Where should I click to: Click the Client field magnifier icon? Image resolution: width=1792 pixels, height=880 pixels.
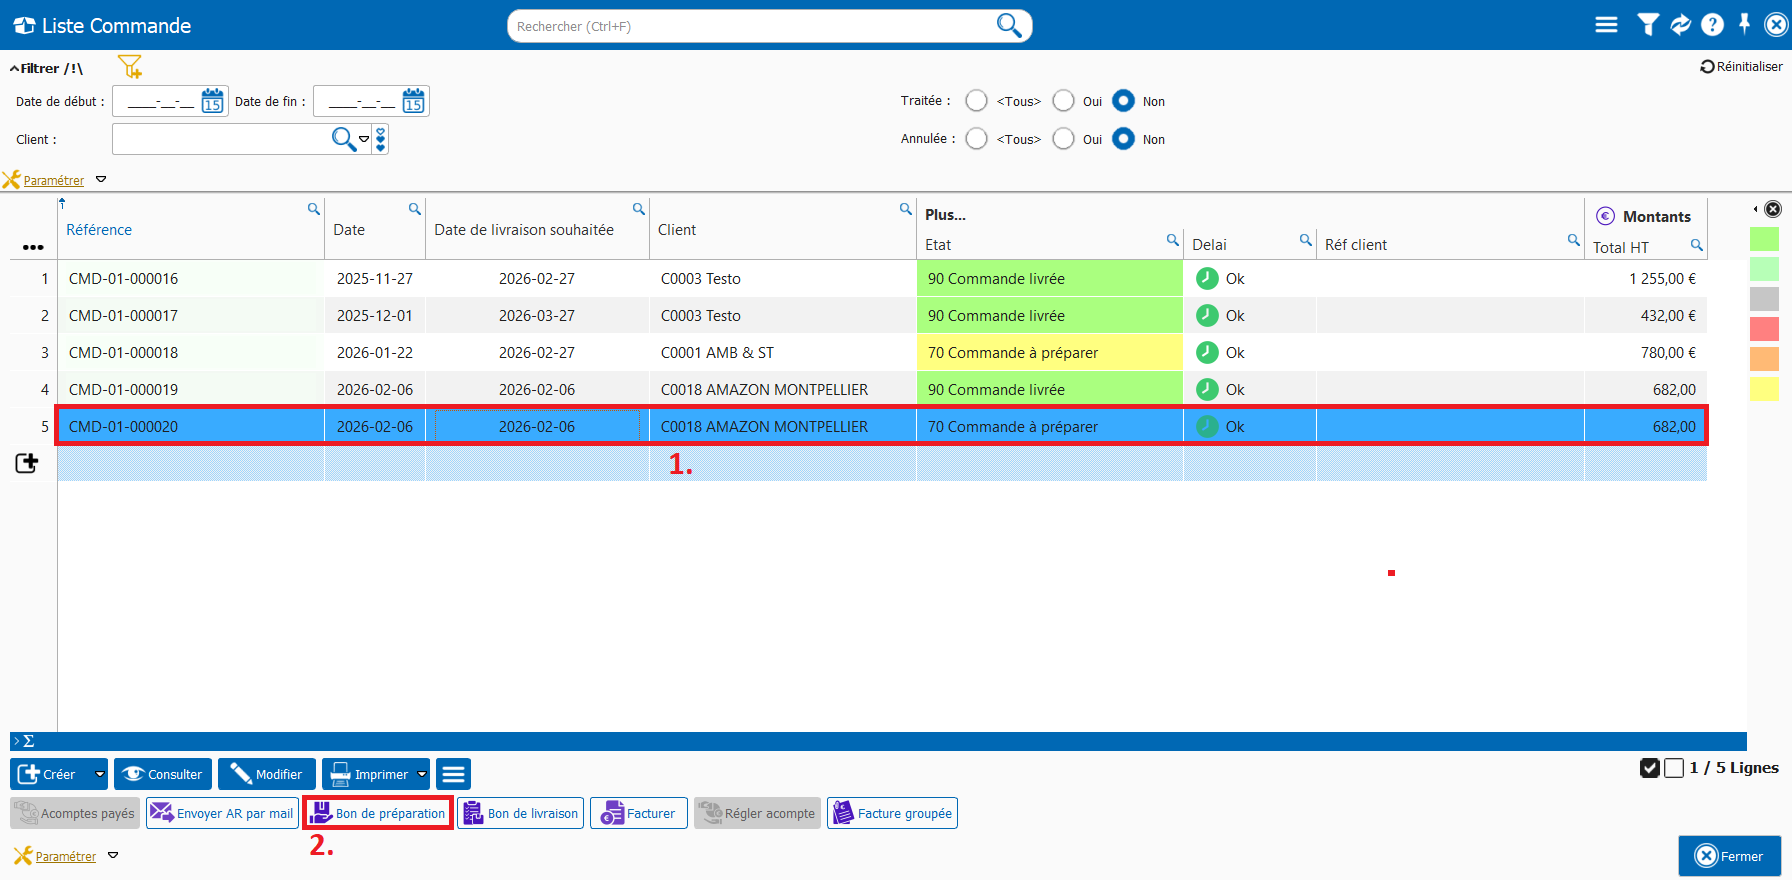point(343,139)
